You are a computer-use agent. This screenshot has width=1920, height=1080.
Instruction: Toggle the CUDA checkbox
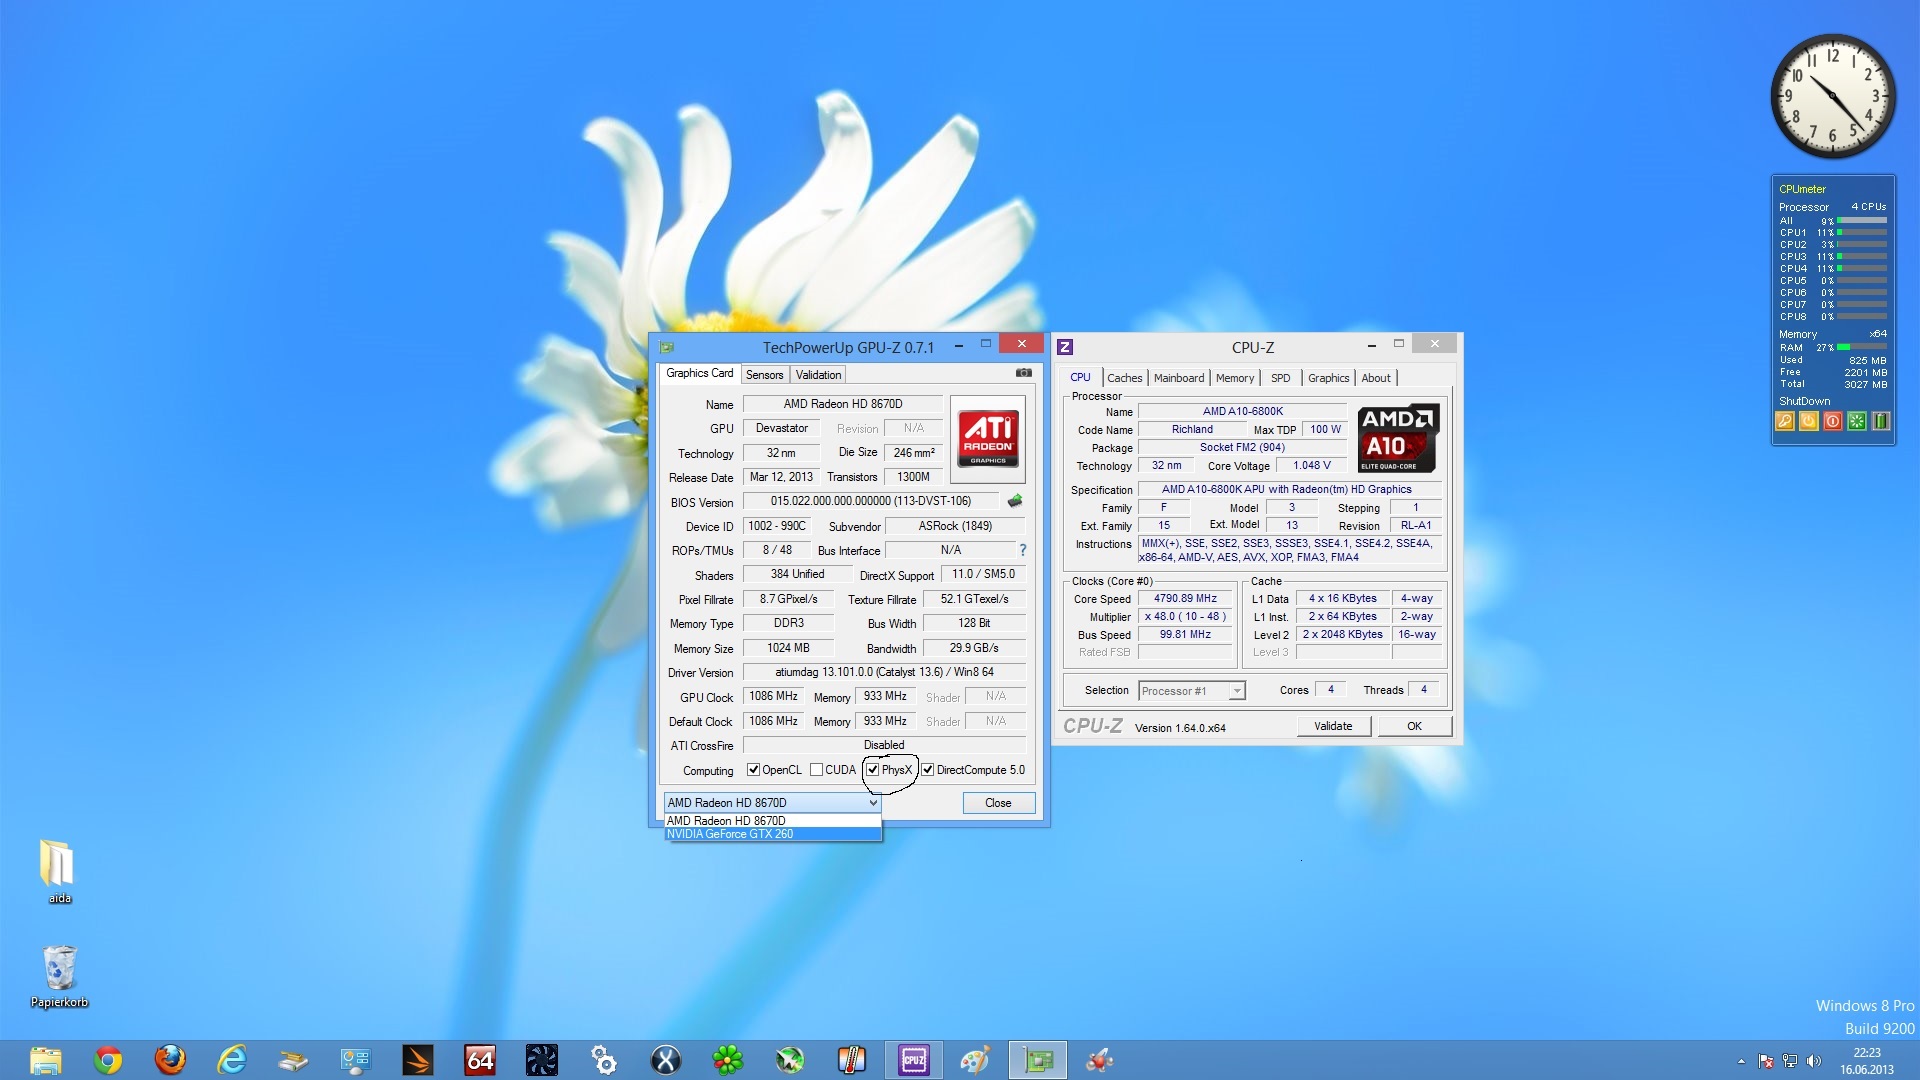coord(816,770)
